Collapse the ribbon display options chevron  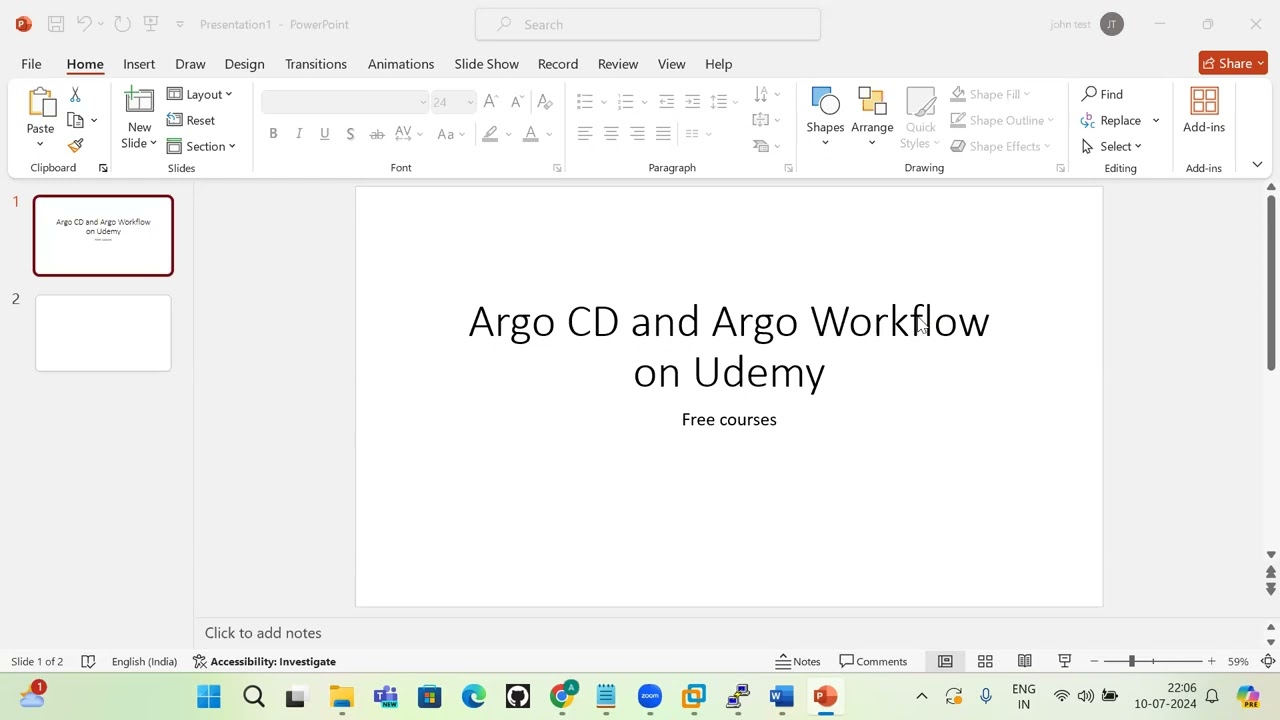pos(1257,164)
